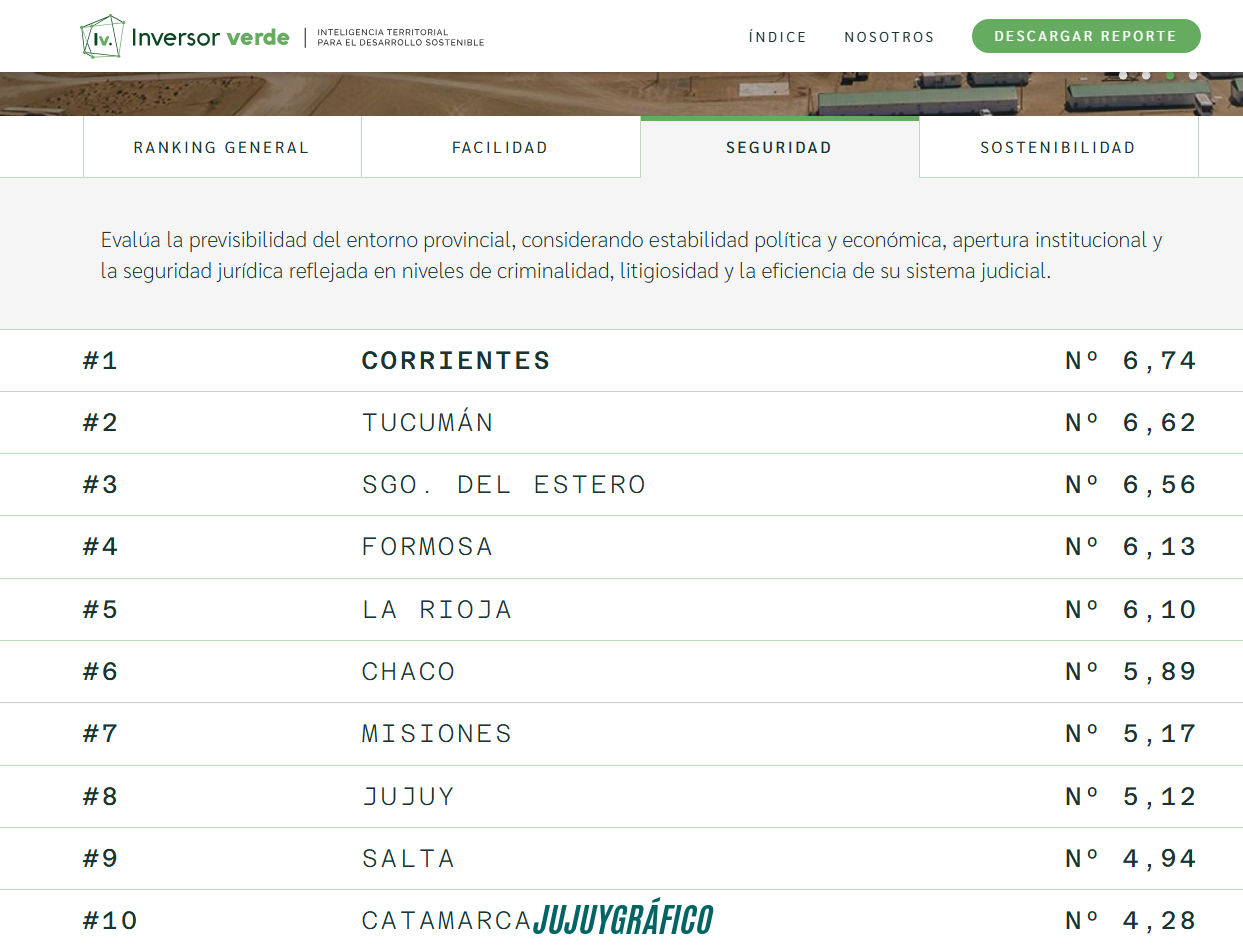Click rank number #7
This screenshot has width=1243, height=949.
click(x=100, y=734)
